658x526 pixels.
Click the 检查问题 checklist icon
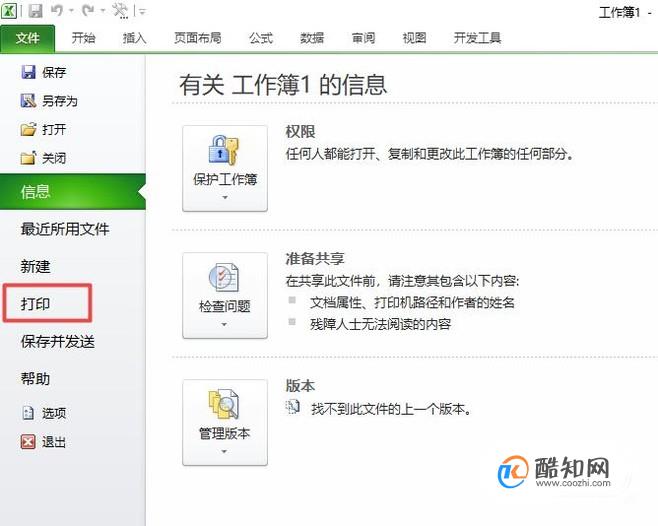tap(224, 277)
